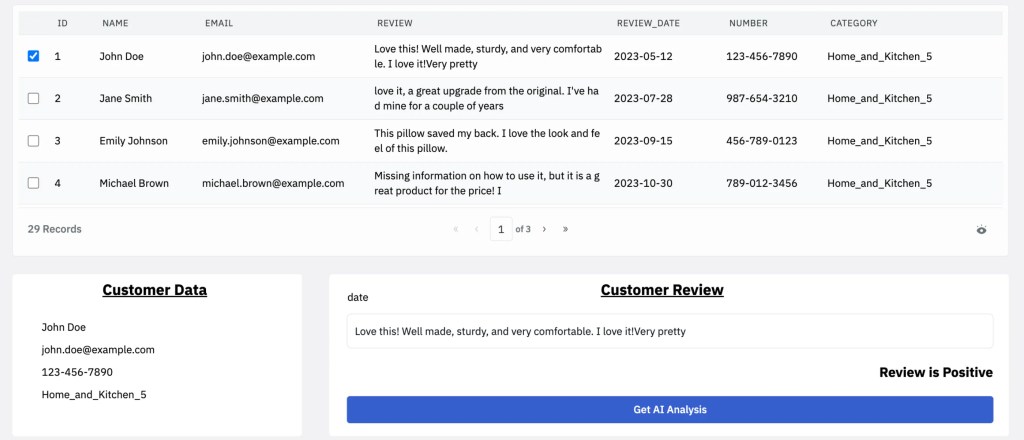Jump to last page of records

[x=565, y=229]
